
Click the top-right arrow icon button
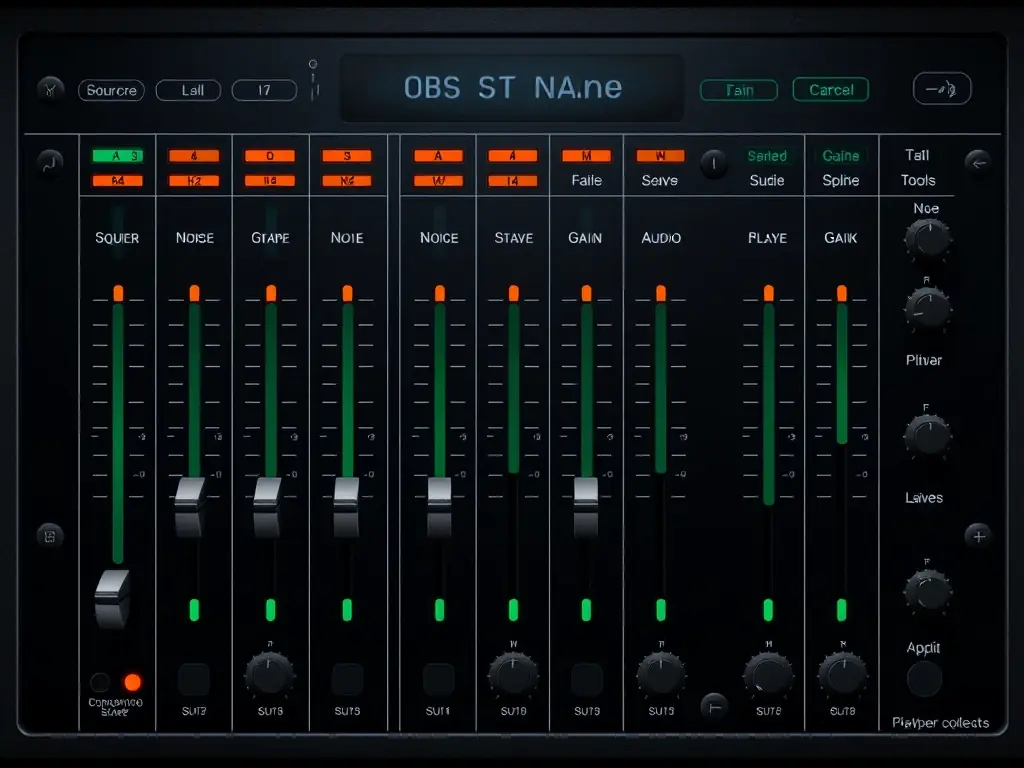(942, 88)
